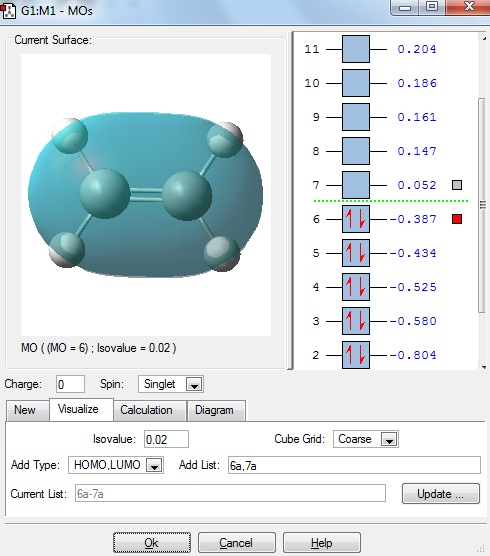This screenshot has width=490, height=556.
Task: Confirm with the Ok button
Action: pos(152,543)
